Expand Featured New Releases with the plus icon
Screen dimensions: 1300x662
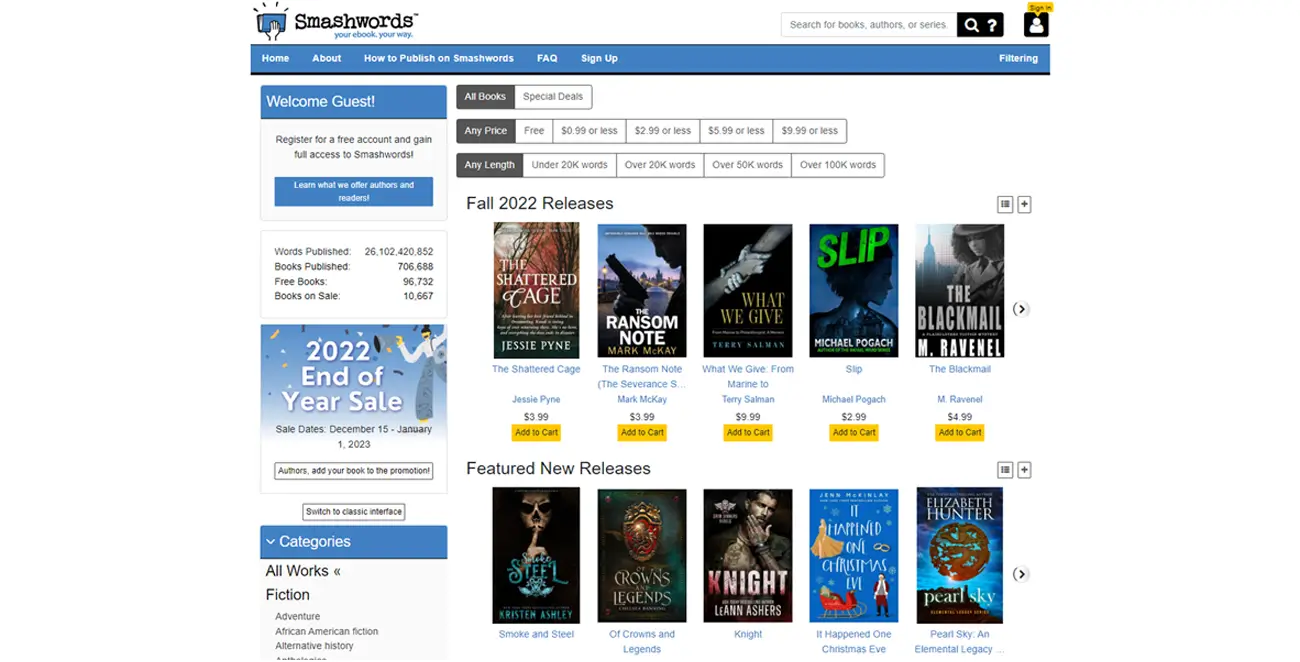1023,468
